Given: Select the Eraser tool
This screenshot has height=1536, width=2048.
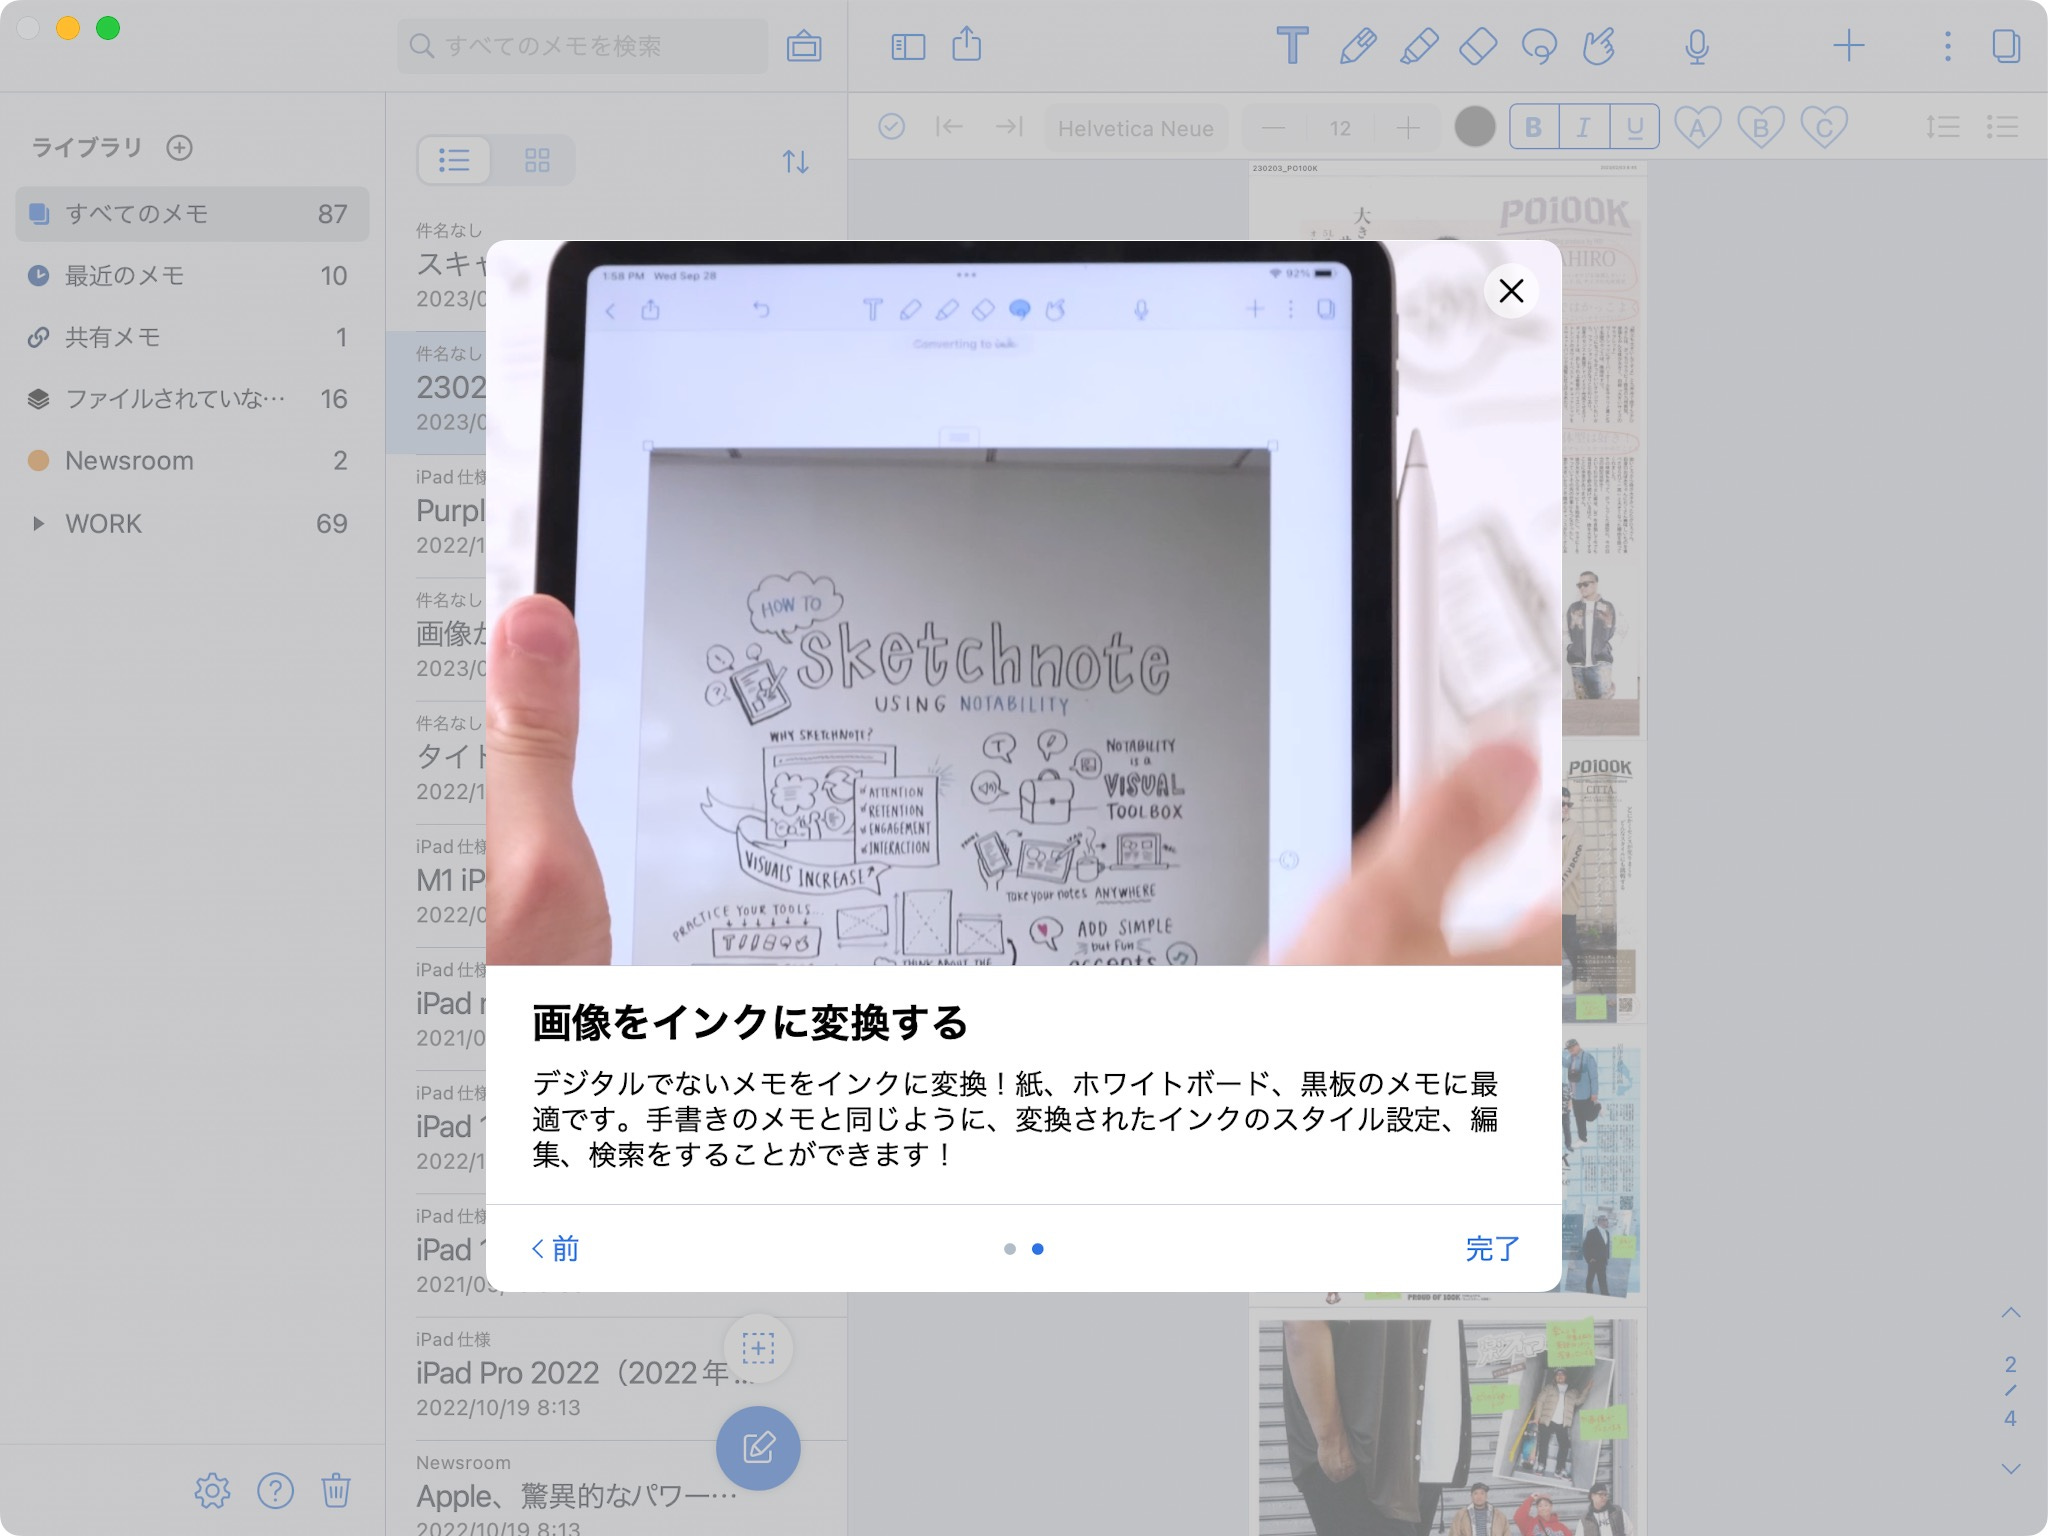Looking at the screenshot, I should 1478,46.
